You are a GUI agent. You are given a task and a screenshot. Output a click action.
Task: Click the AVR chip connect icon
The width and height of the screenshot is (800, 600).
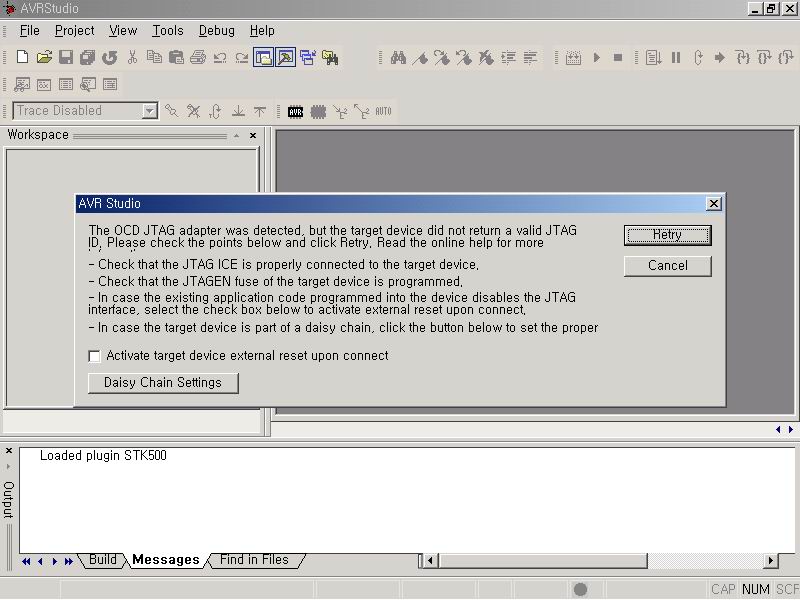[x=295, y=111]
